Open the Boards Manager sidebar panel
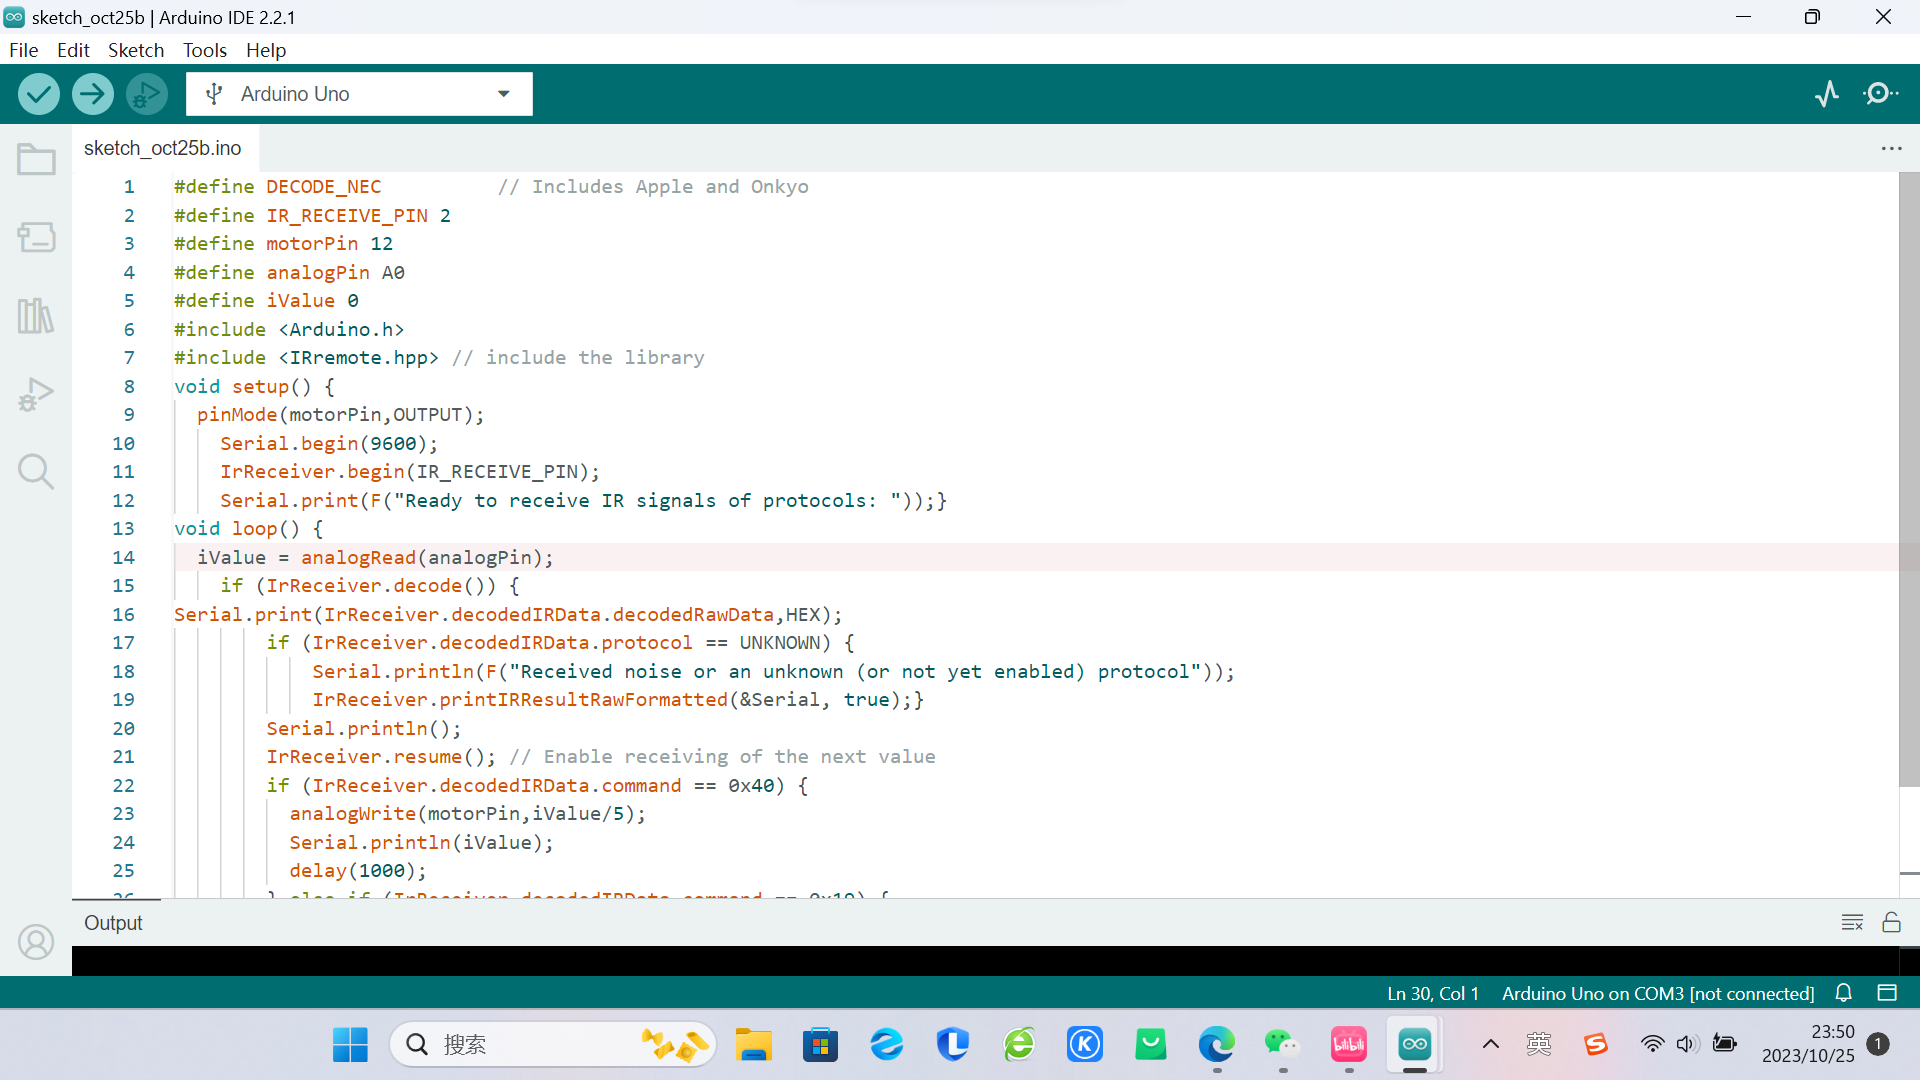 pos(36,237)
